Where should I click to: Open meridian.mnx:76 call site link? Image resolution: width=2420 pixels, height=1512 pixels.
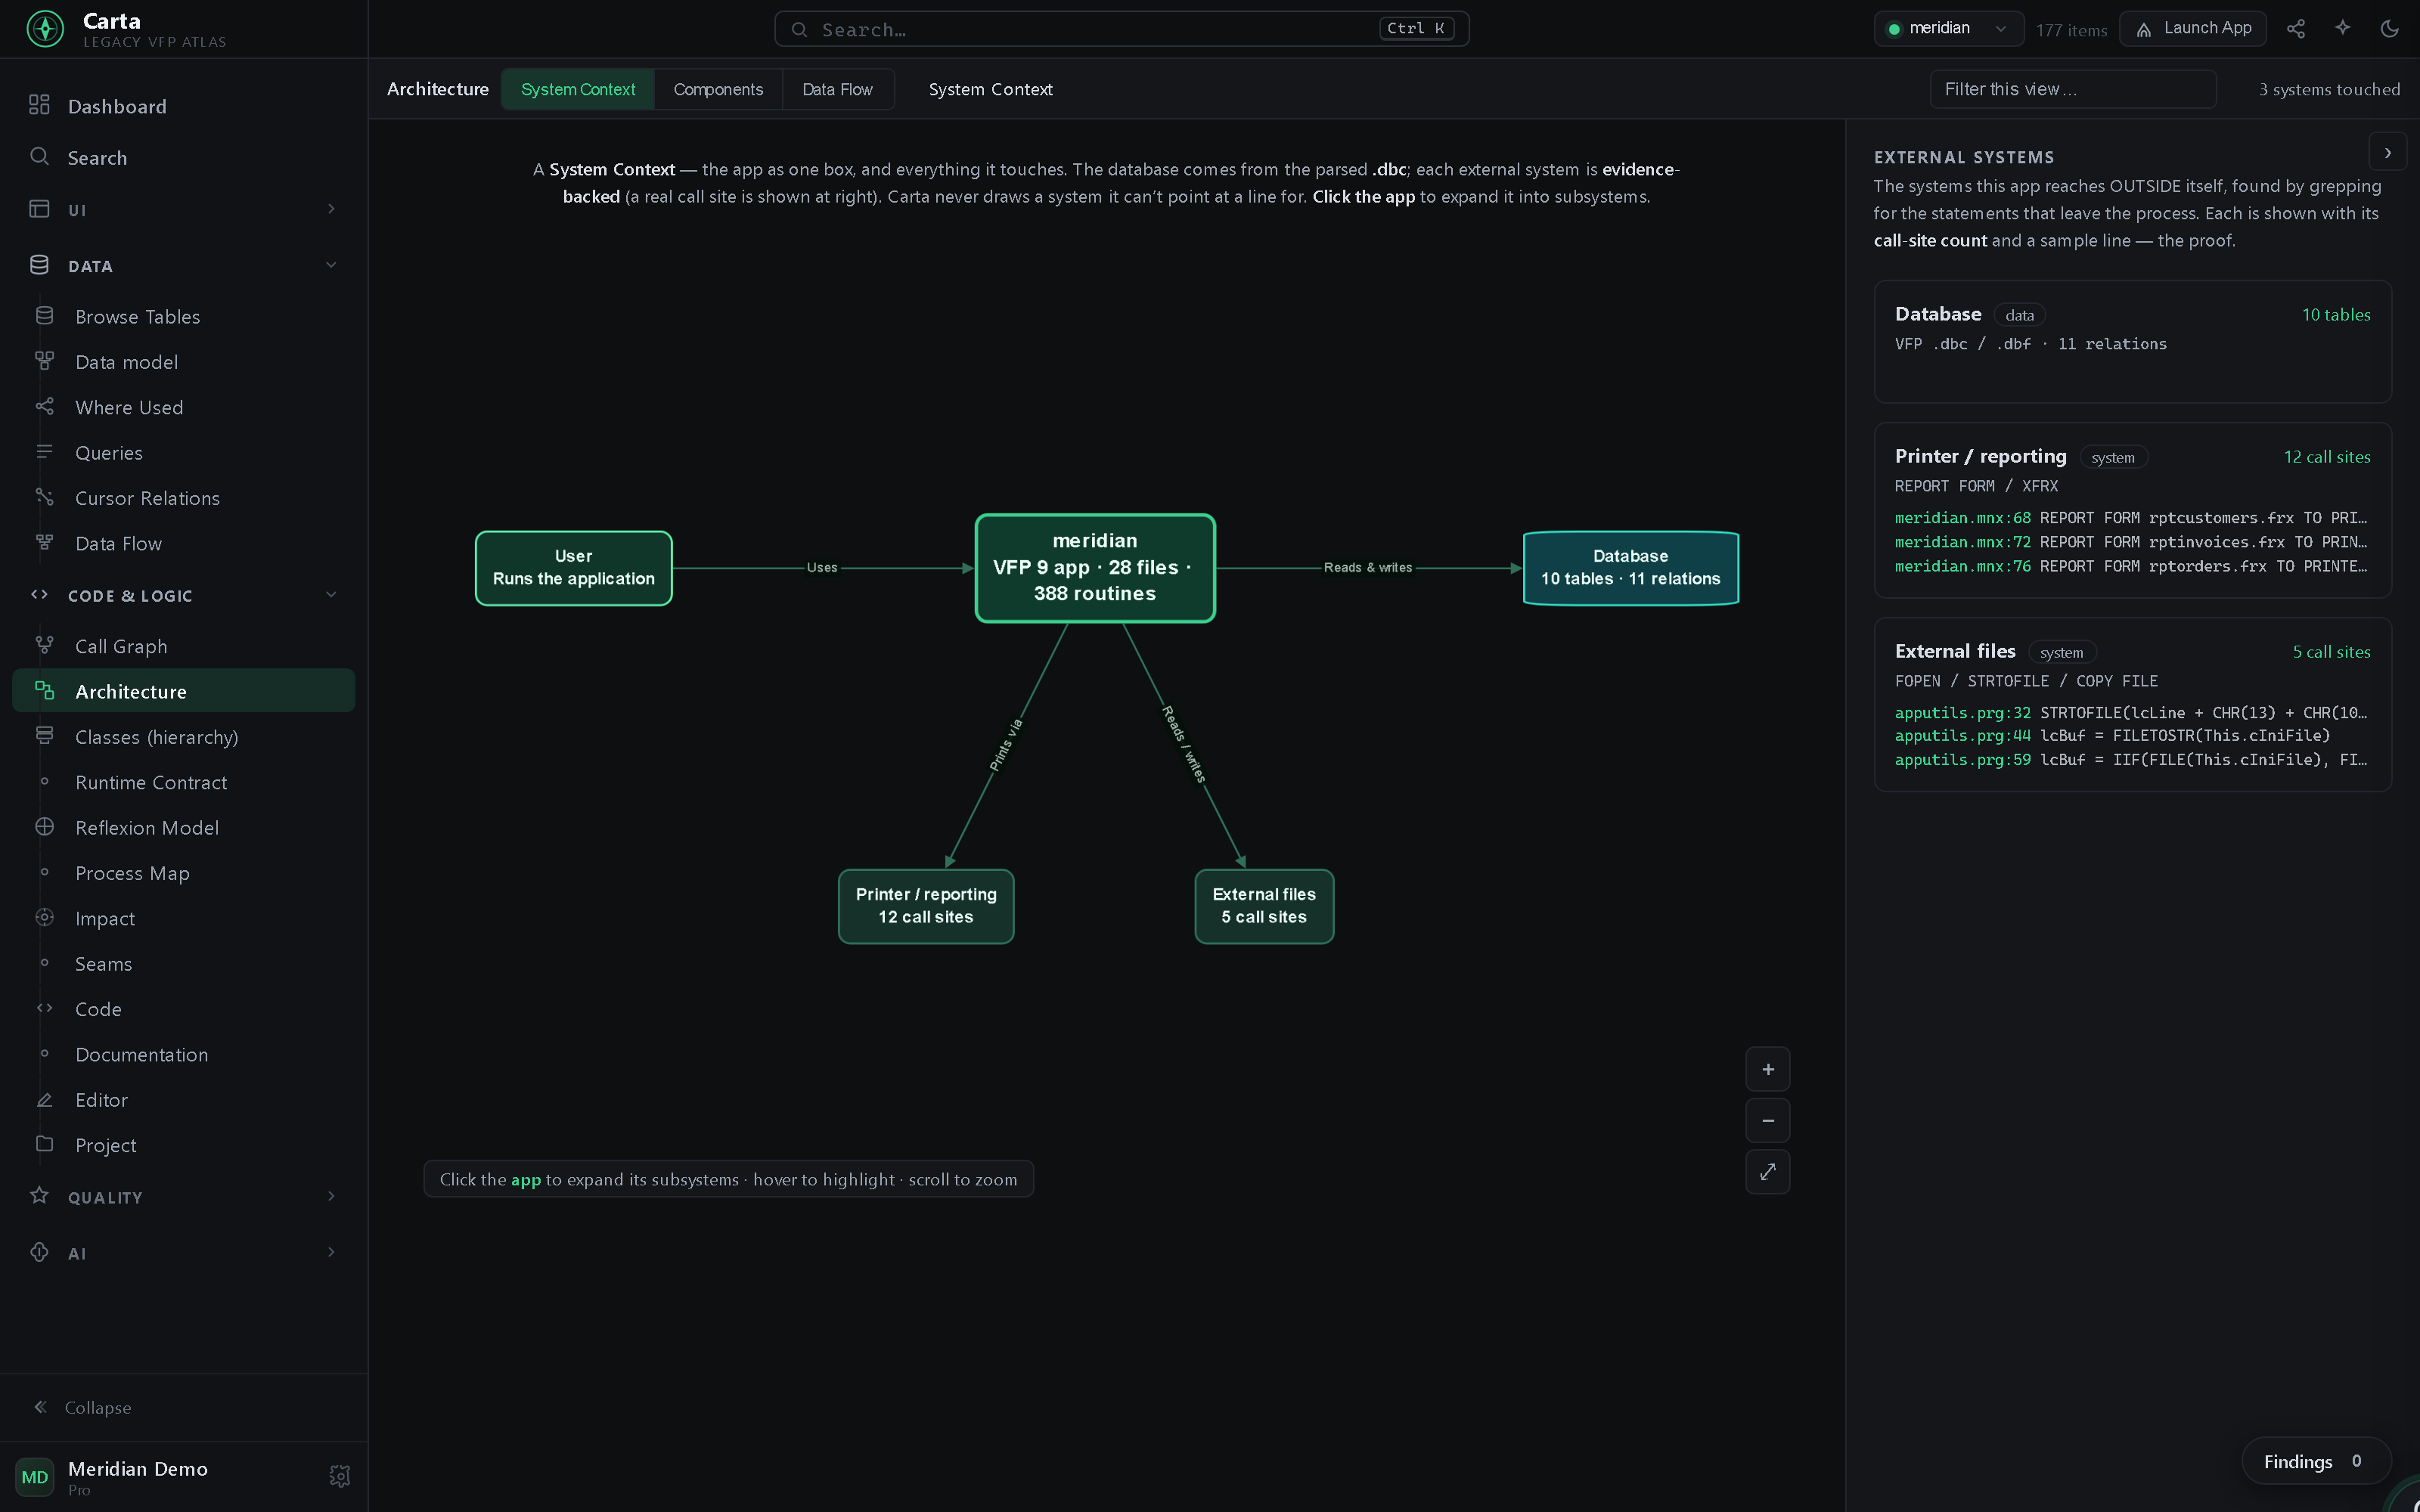coord(1962,566)
